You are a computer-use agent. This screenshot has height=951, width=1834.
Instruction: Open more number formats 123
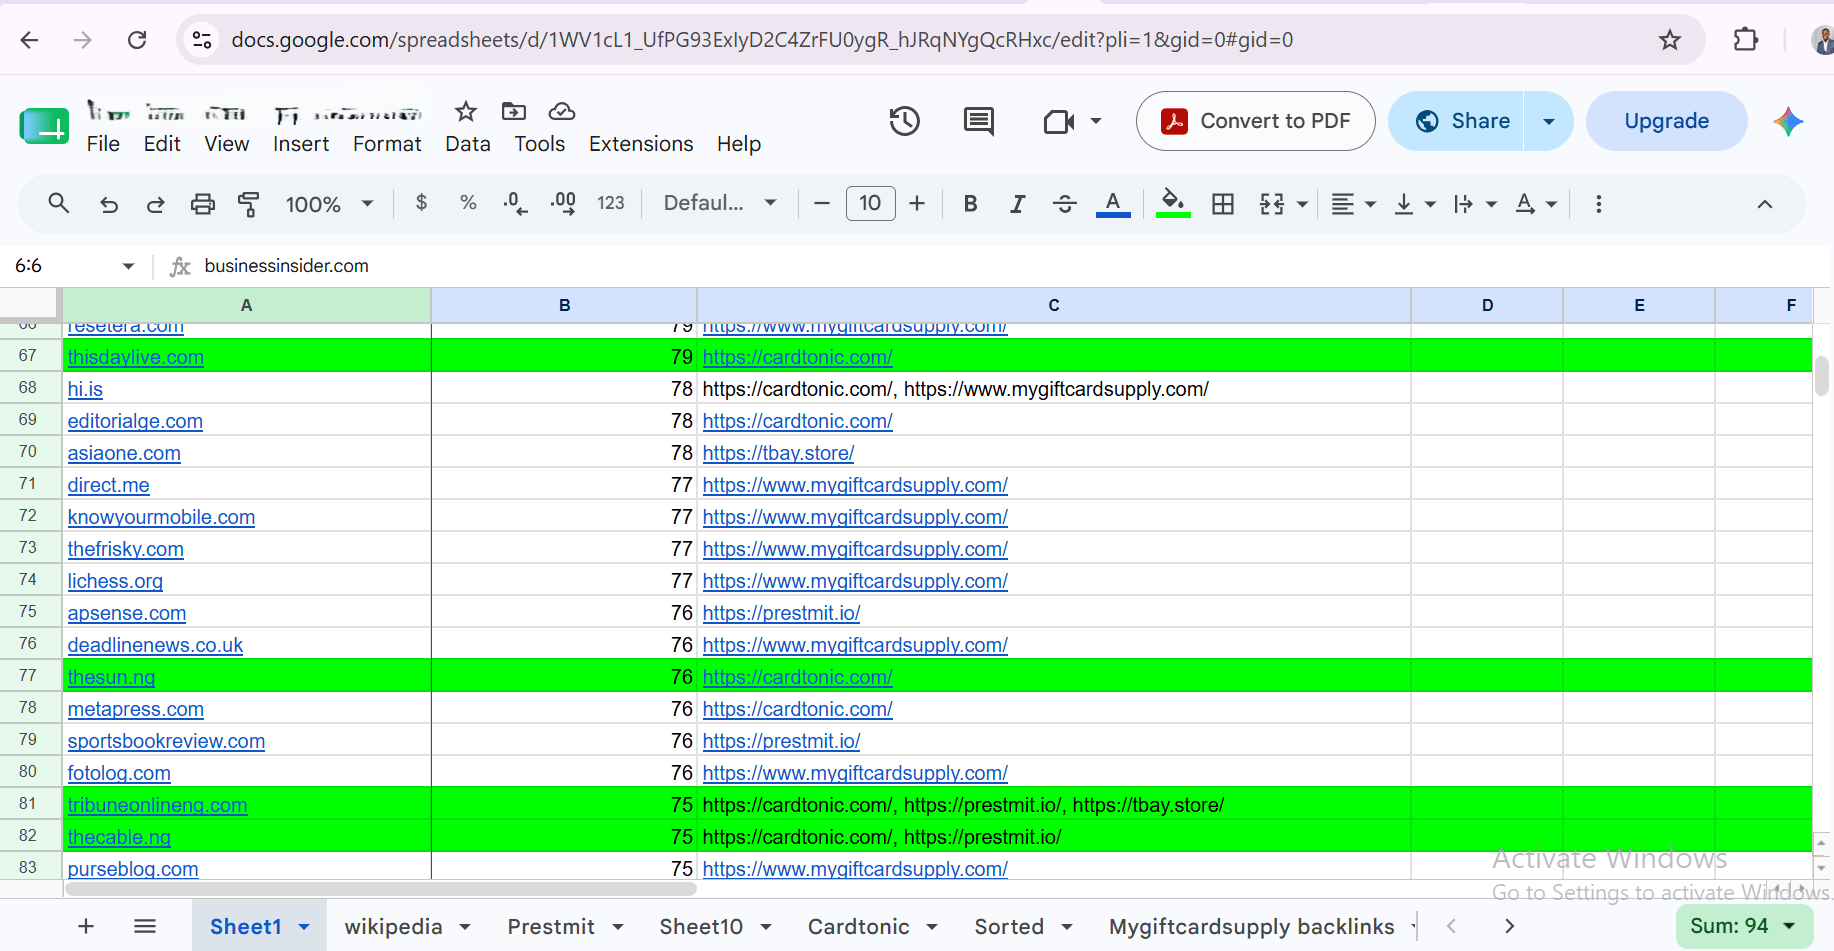[x=611, y=203]
